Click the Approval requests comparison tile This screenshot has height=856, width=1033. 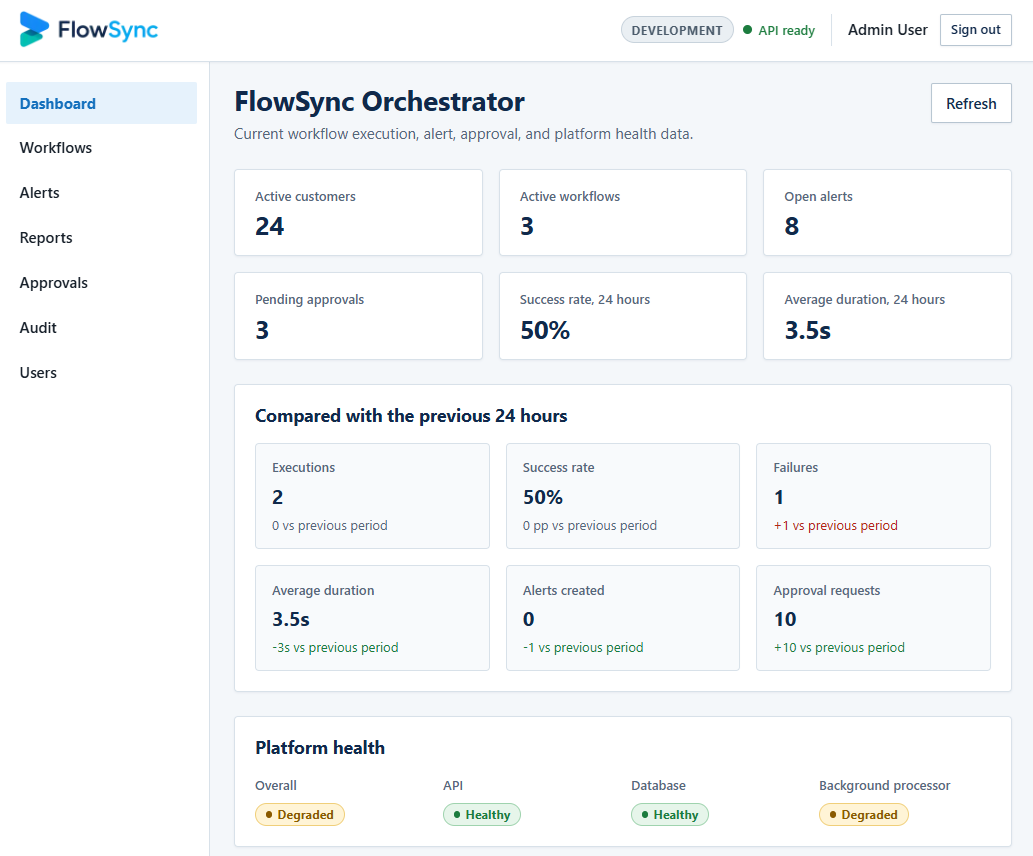click(874, 618)
